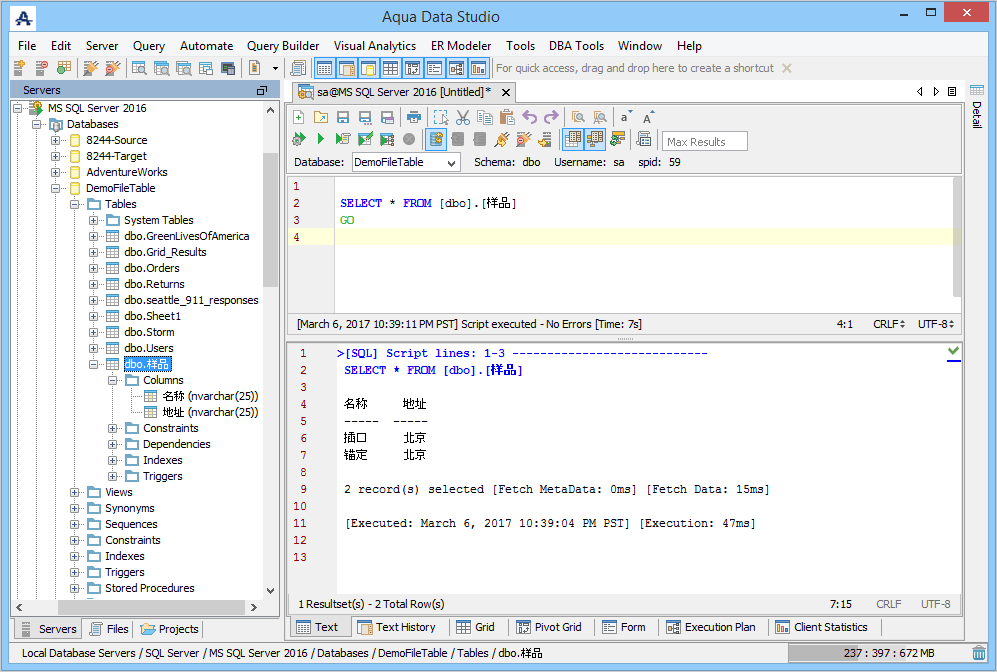Open the Database dropdown showing DemoFileTable
997x672 pixels.
click(405, 162)
